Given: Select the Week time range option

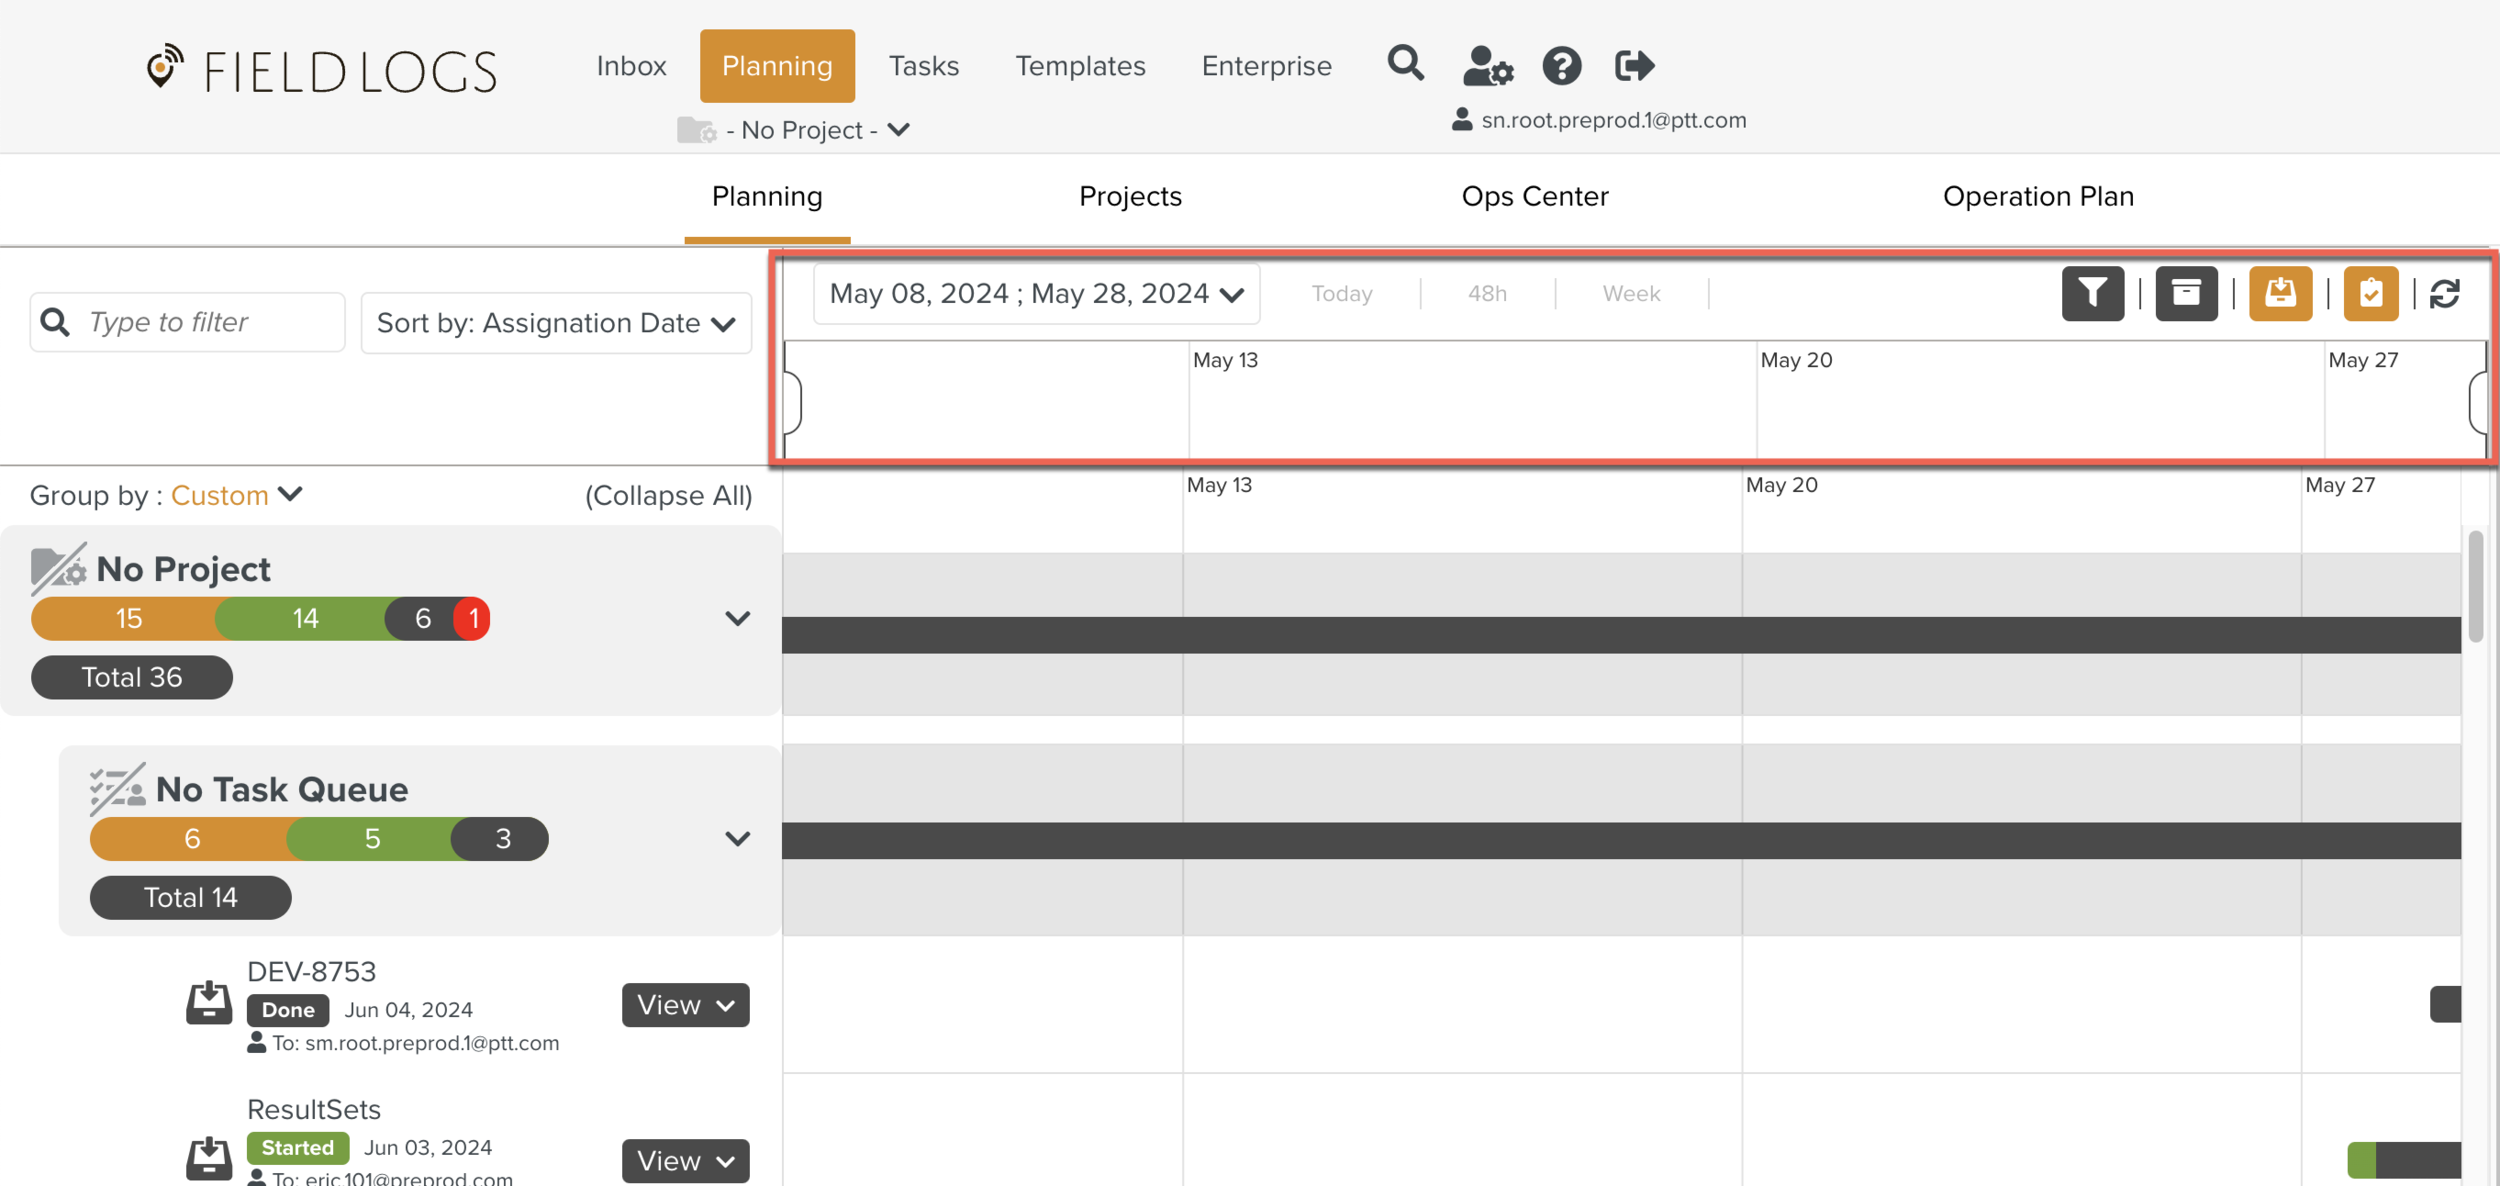Looking at the screenshot, I should point(1630,294).
